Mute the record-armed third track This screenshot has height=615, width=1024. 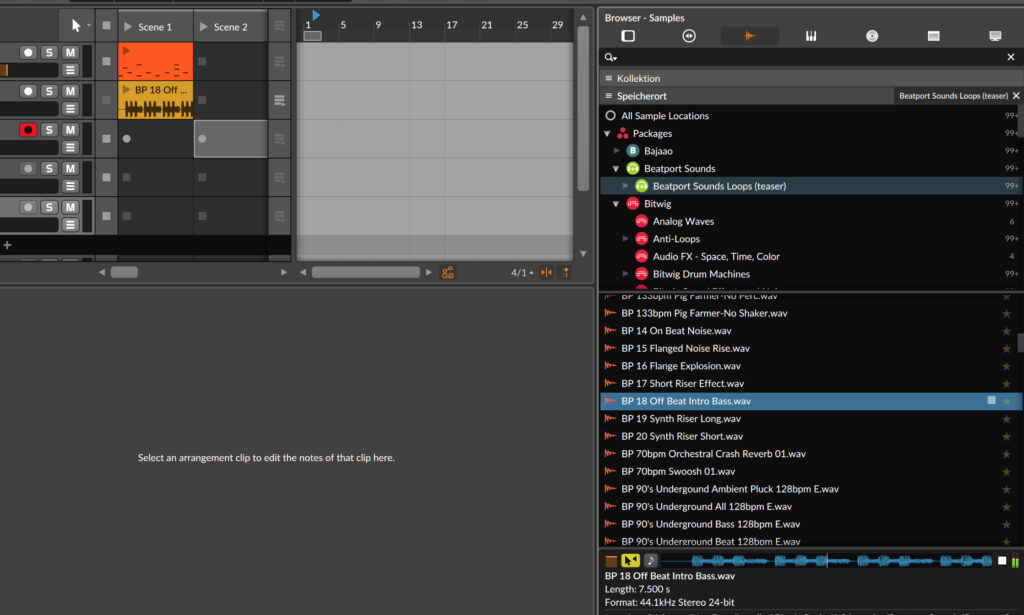70,129
